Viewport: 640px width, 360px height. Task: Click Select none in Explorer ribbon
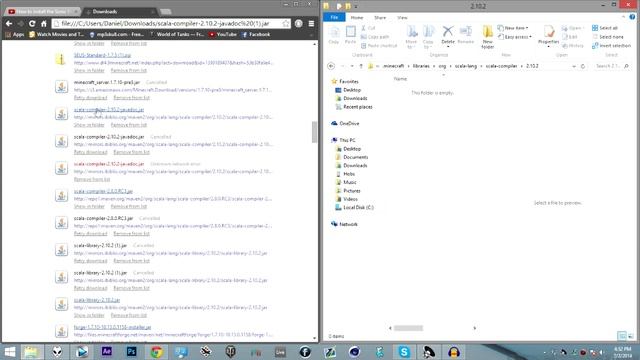[x=607, y=37]
